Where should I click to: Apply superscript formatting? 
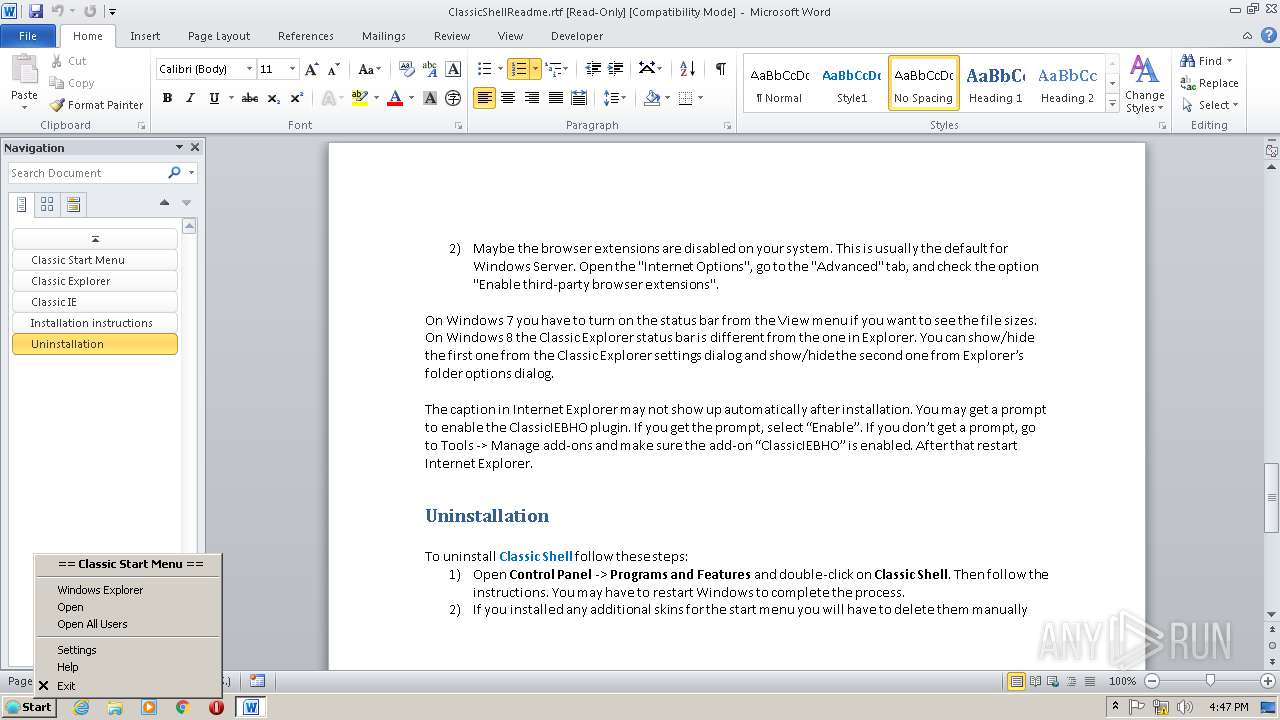(297, 98)
